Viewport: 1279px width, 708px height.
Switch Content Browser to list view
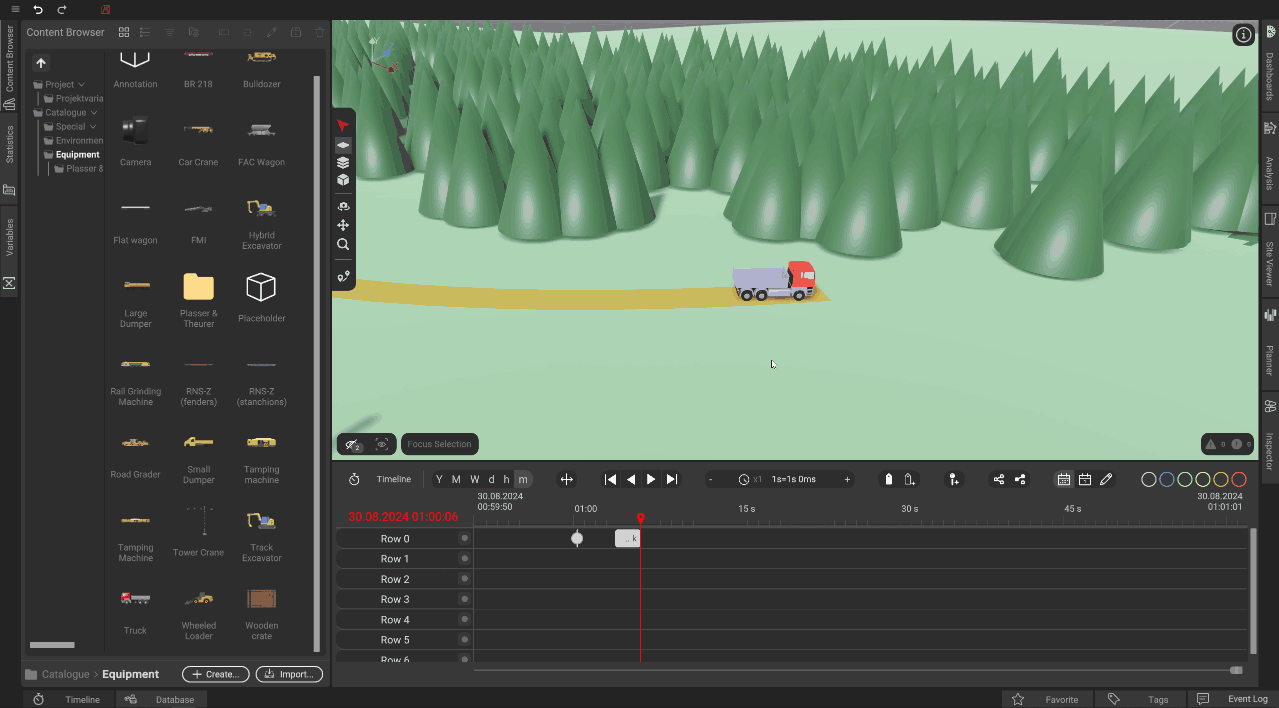click(x=145, y=32)
